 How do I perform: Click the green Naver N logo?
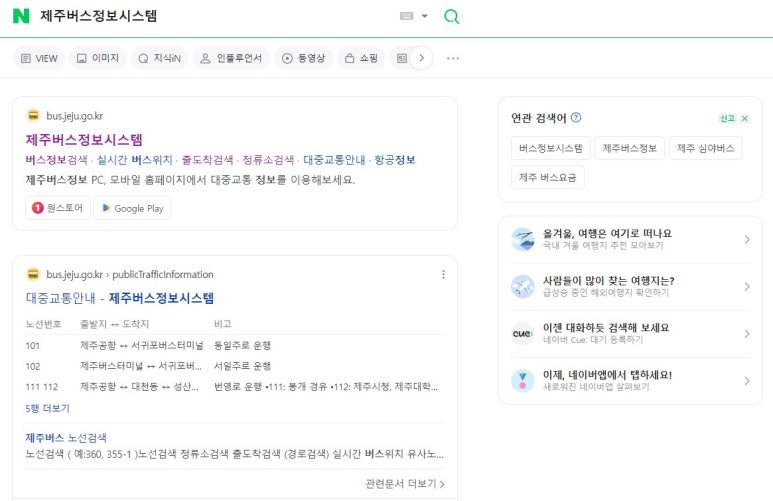21,16
